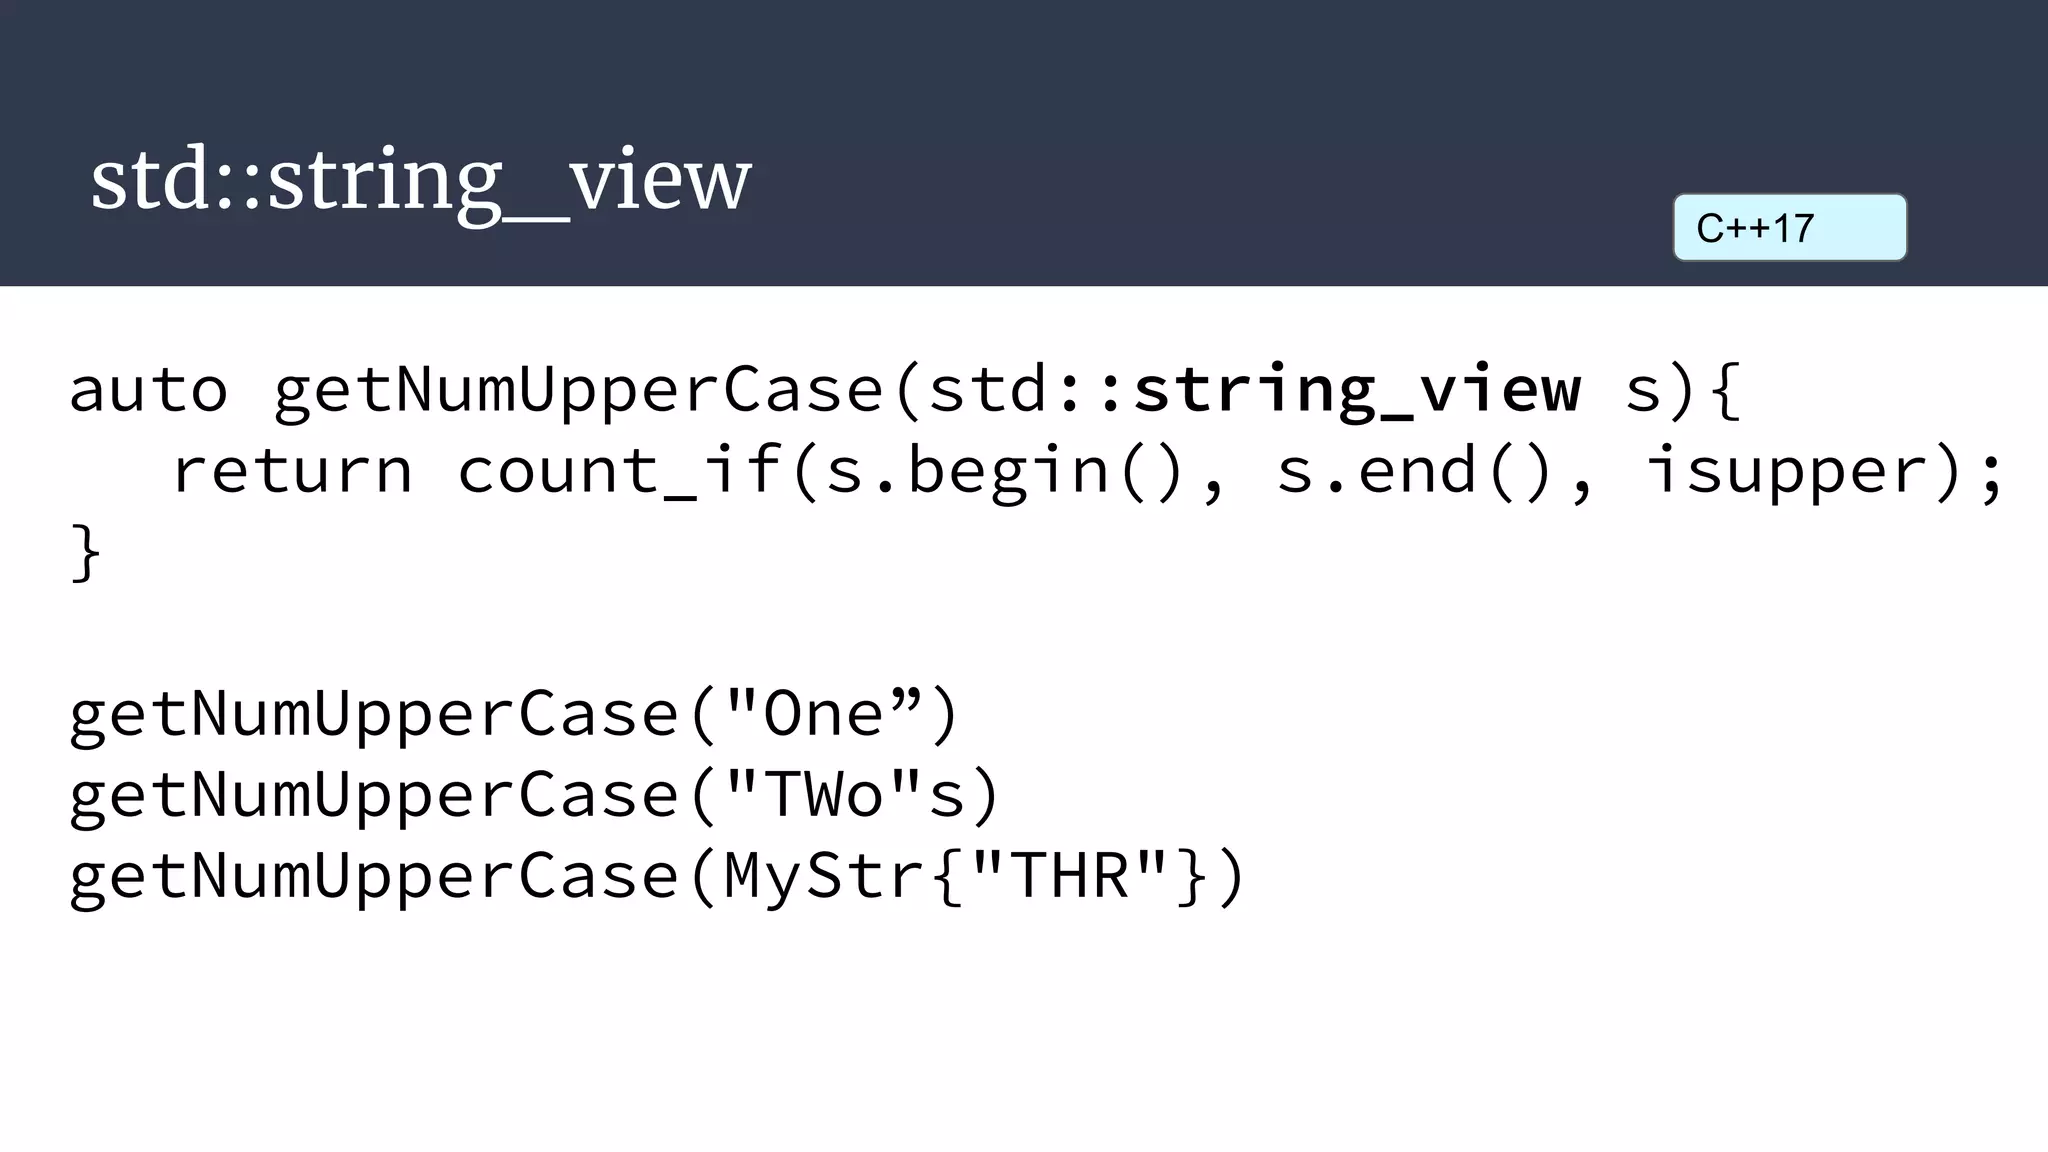
Task: Select the count_if function call
Action: pos(619,470)
